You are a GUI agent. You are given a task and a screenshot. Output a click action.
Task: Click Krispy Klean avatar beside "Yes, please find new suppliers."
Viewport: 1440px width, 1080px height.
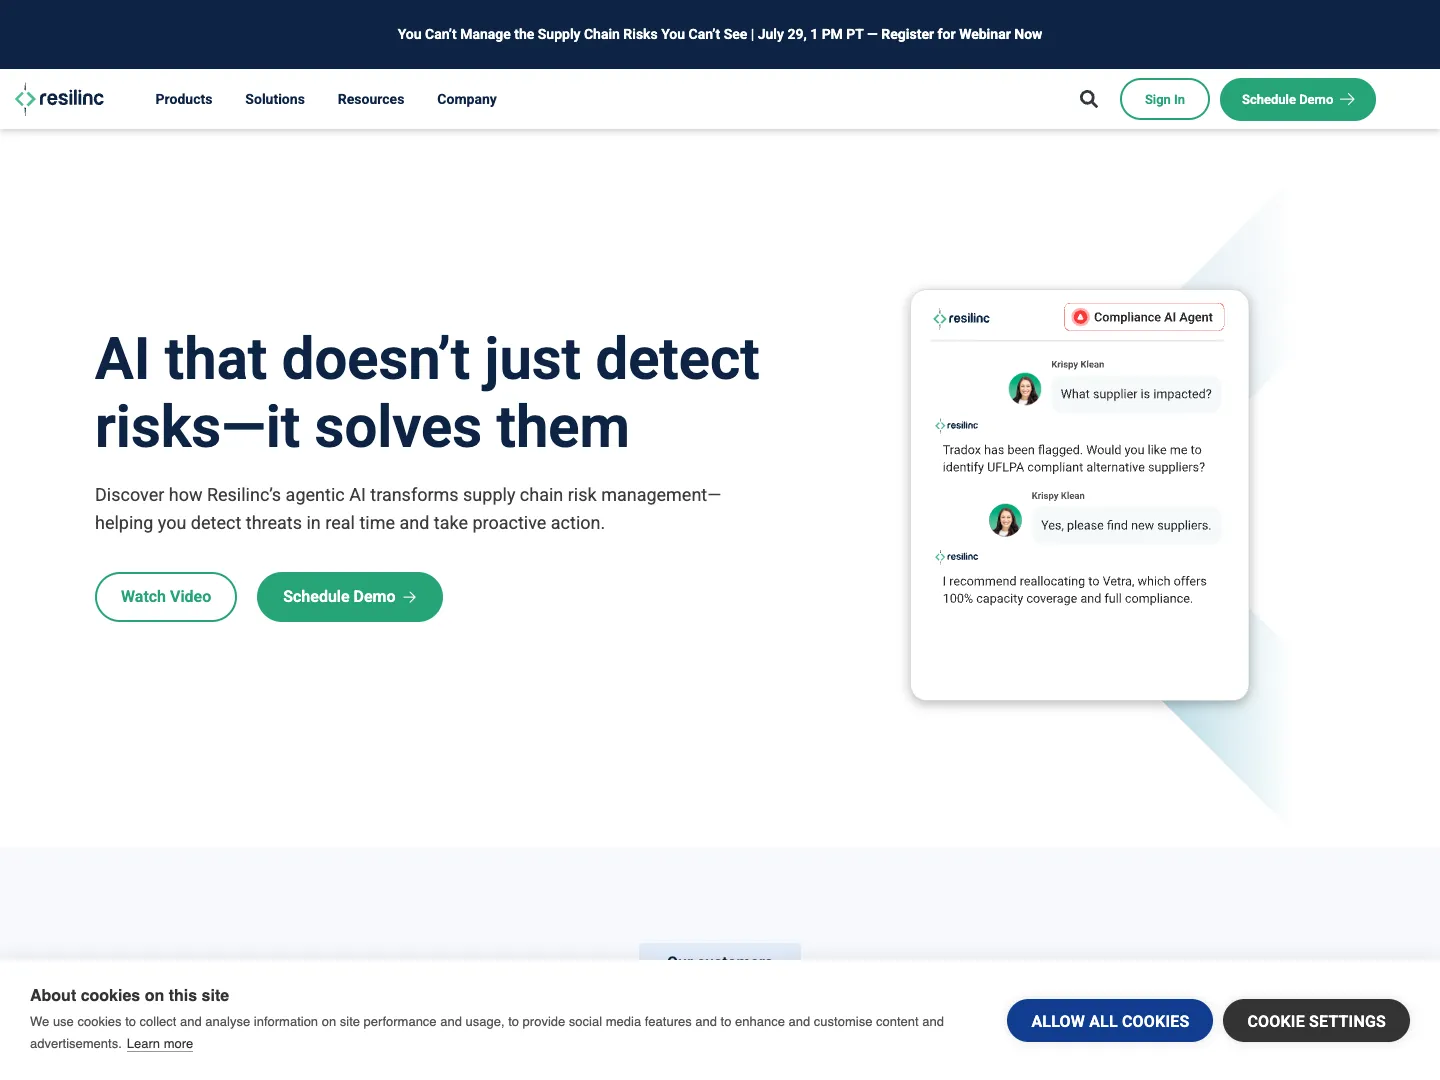(1005, 520)
